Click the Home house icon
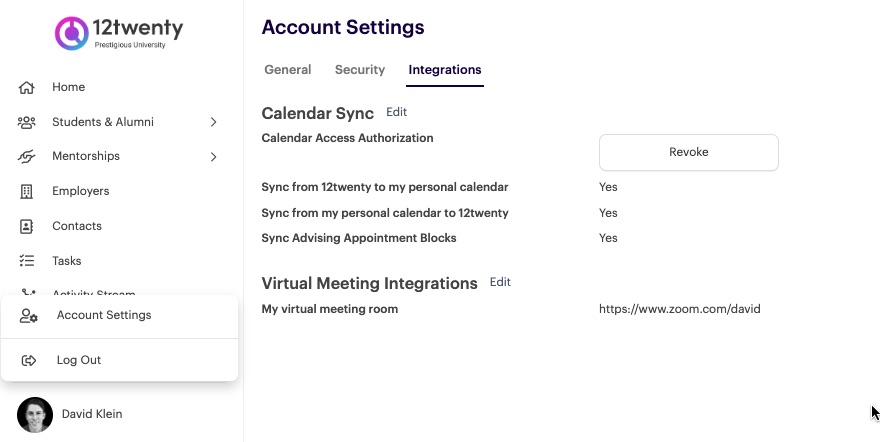Screen dimensions: 880x442 [27, 87]
